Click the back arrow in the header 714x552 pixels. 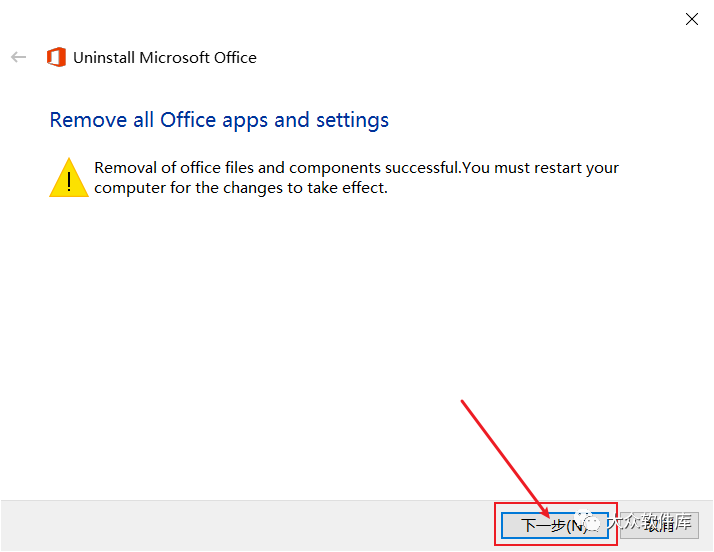19,57
